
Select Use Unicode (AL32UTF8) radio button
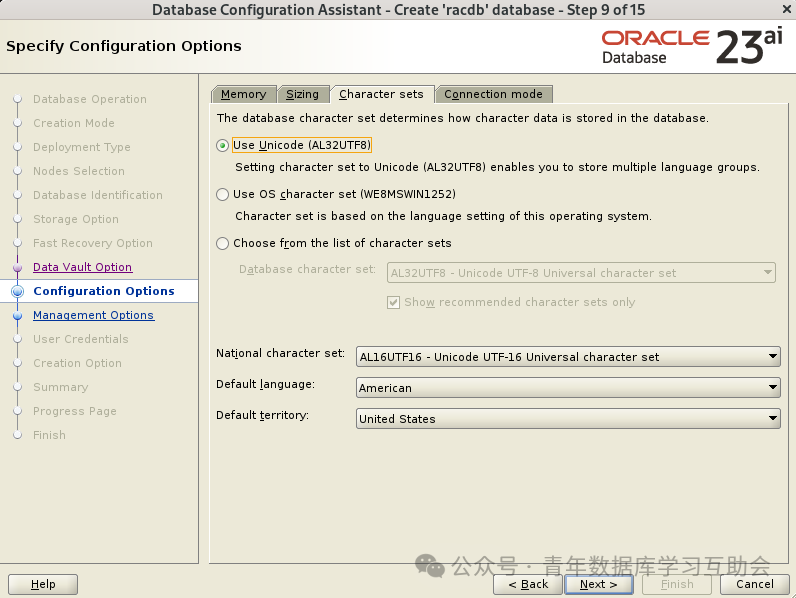click(x=222, y=146)
